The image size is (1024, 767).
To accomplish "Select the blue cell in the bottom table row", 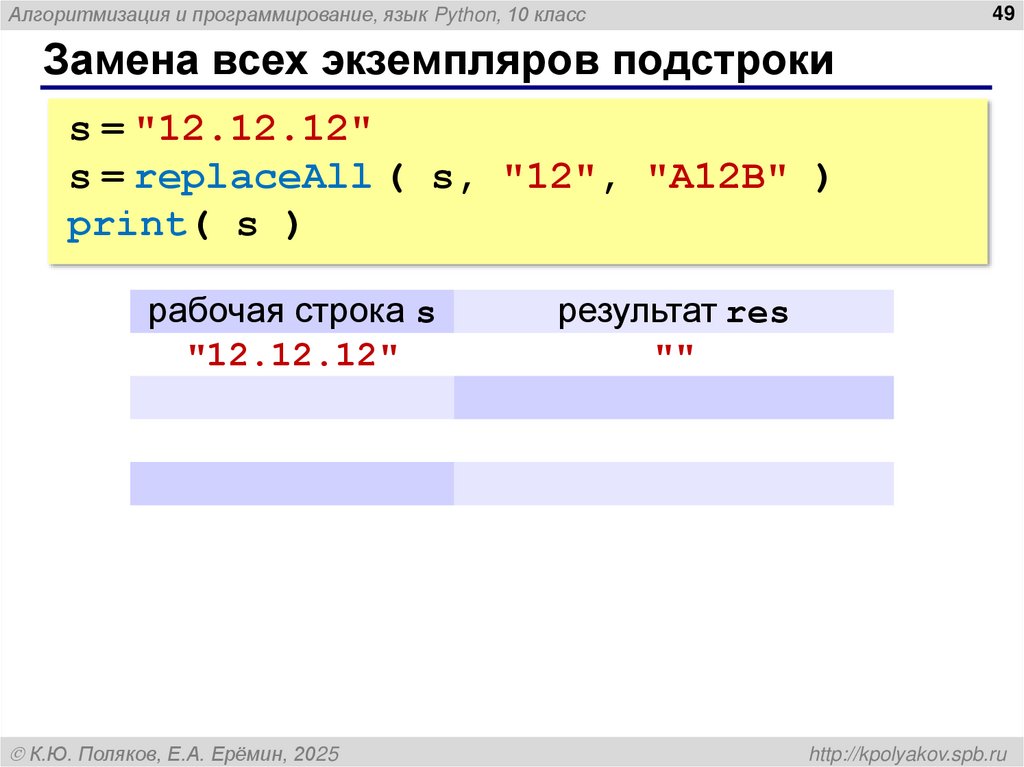I will click(x=291, y=482).
